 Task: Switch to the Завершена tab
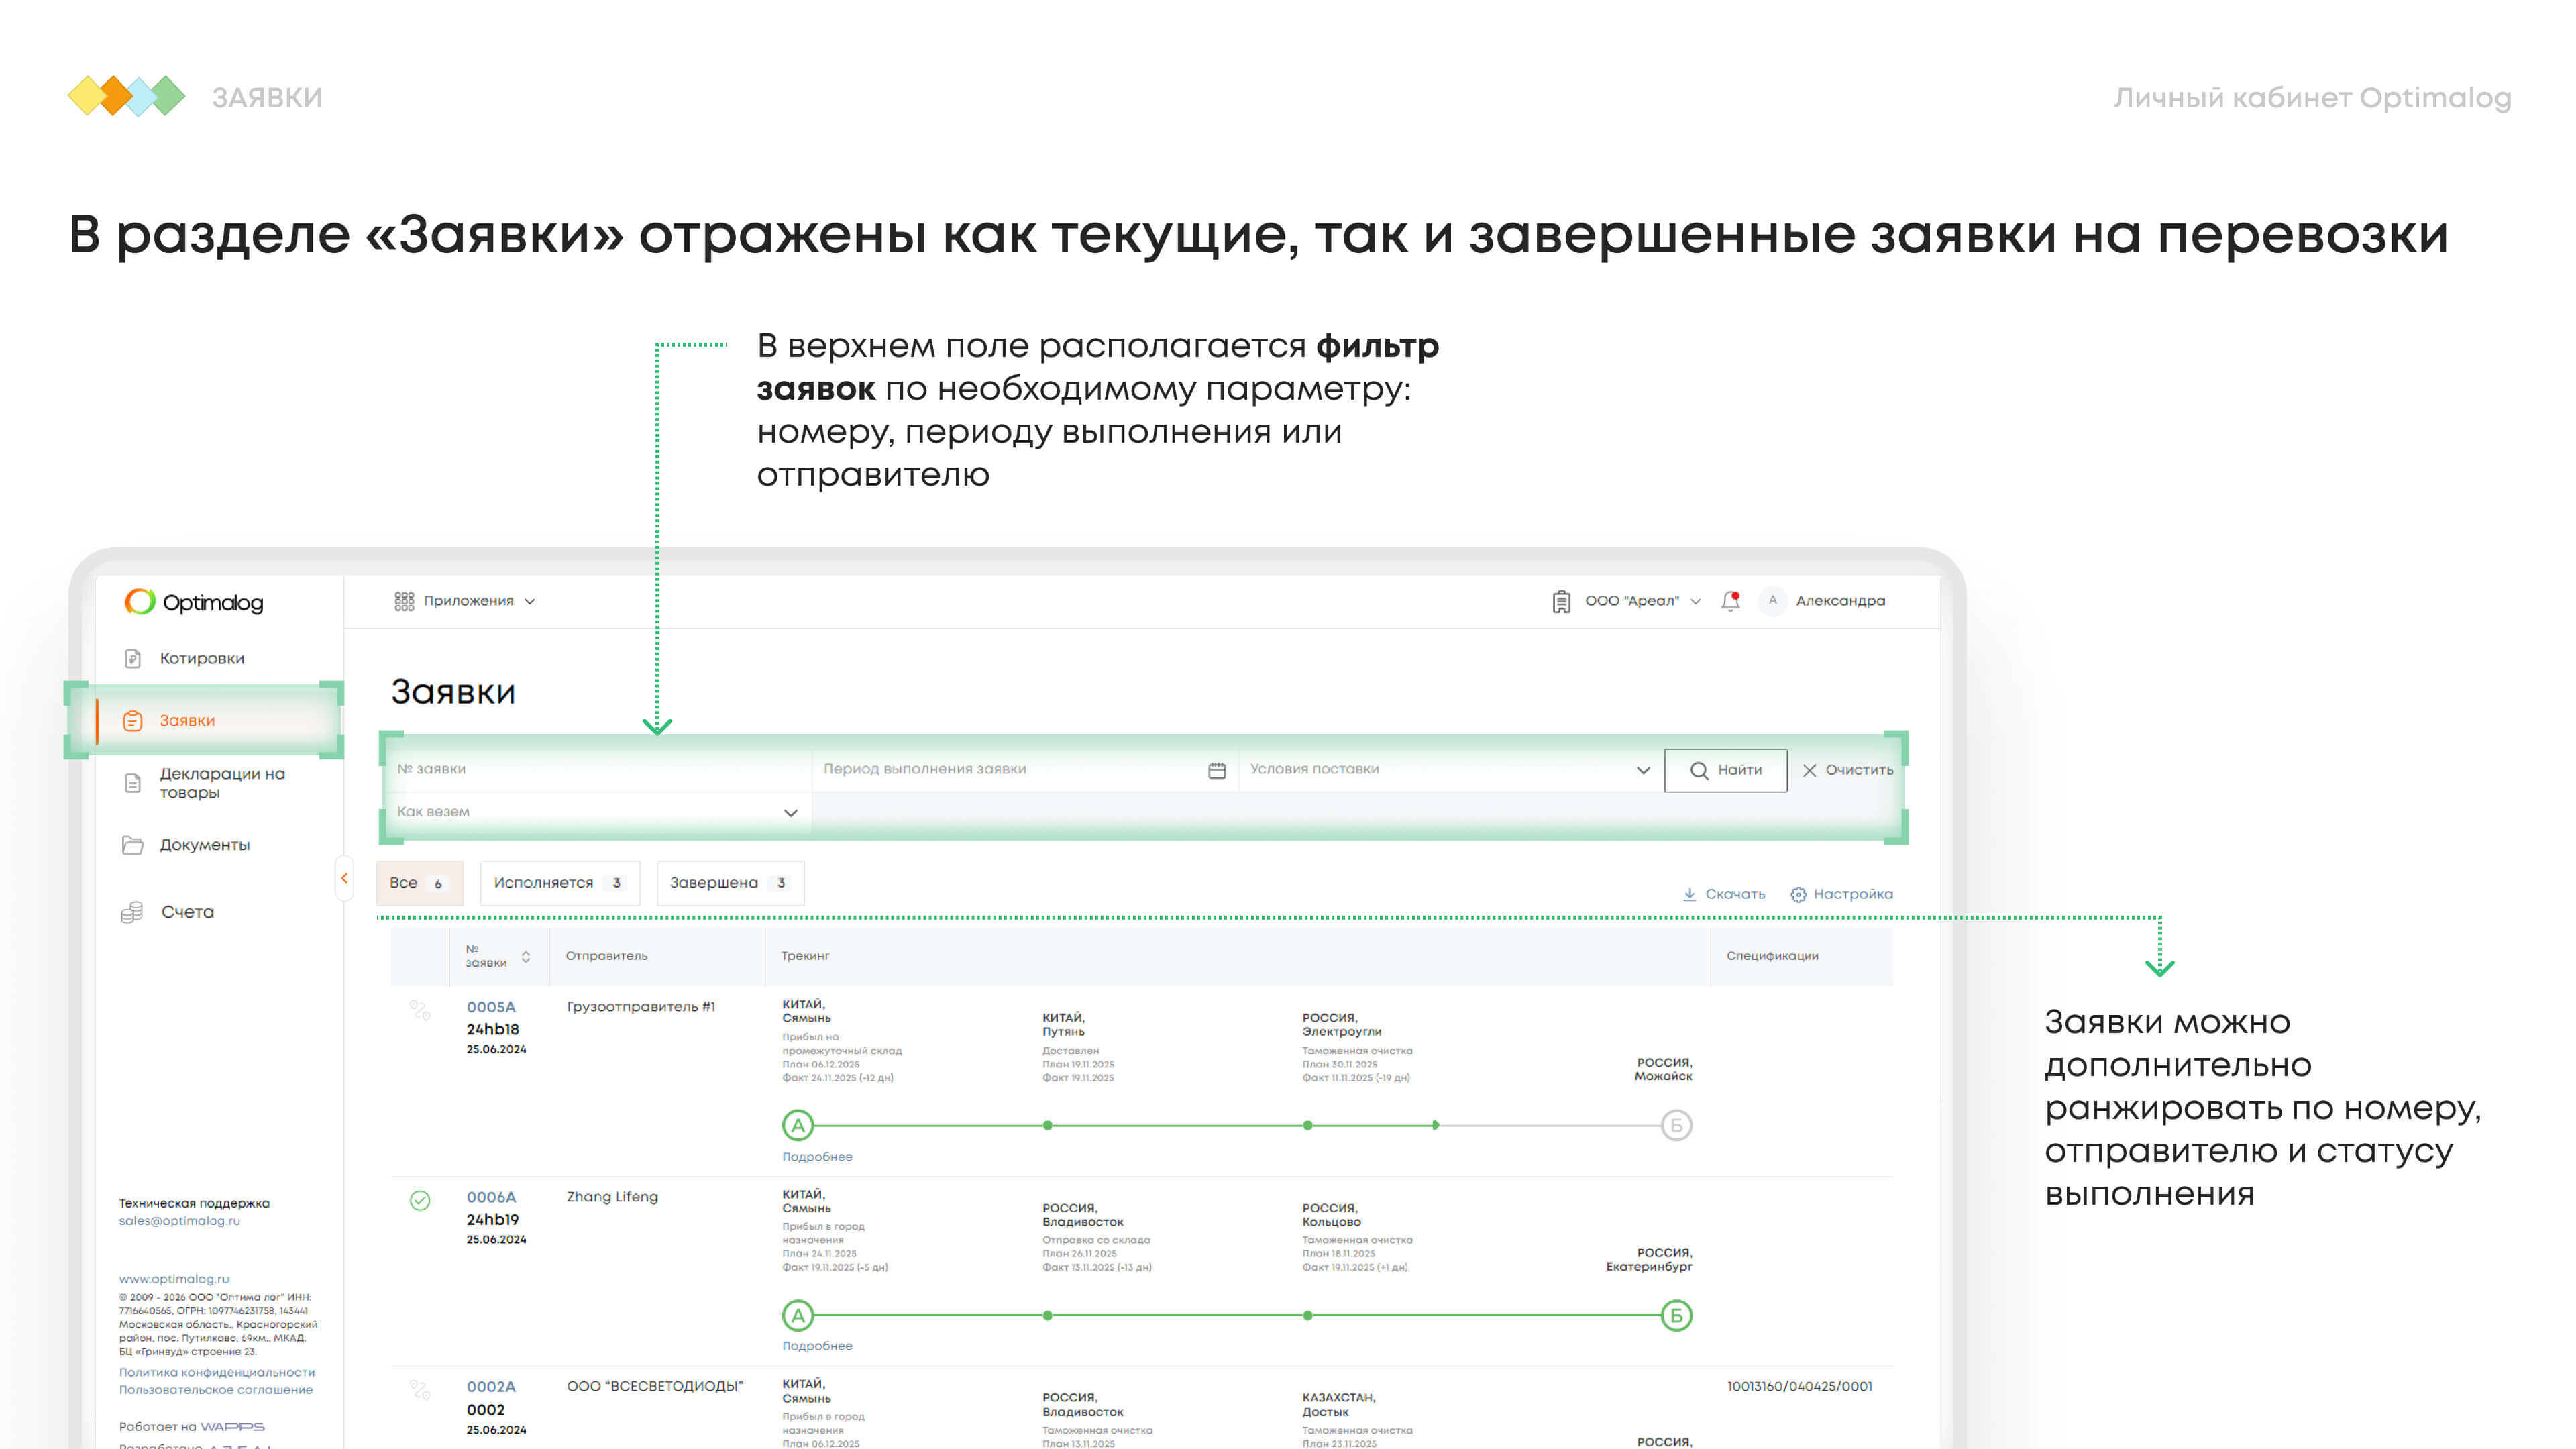[x=729, y=883]
